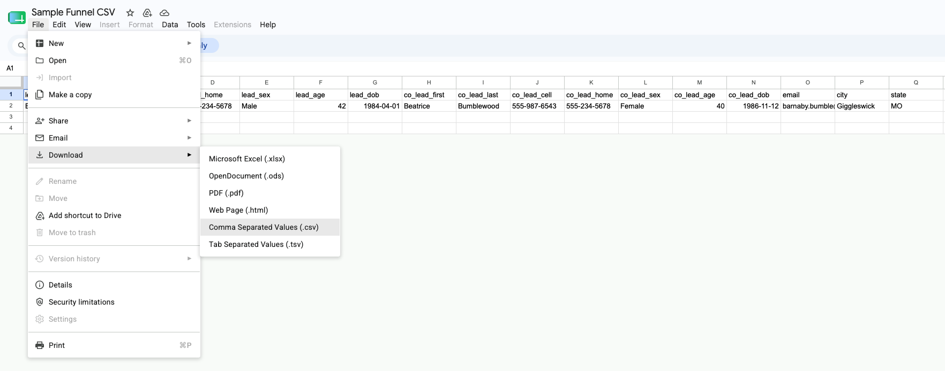The width and height of the screenshot is (945, 371).
Task: Check the cloud save status icon
Action: coord(165,13)
